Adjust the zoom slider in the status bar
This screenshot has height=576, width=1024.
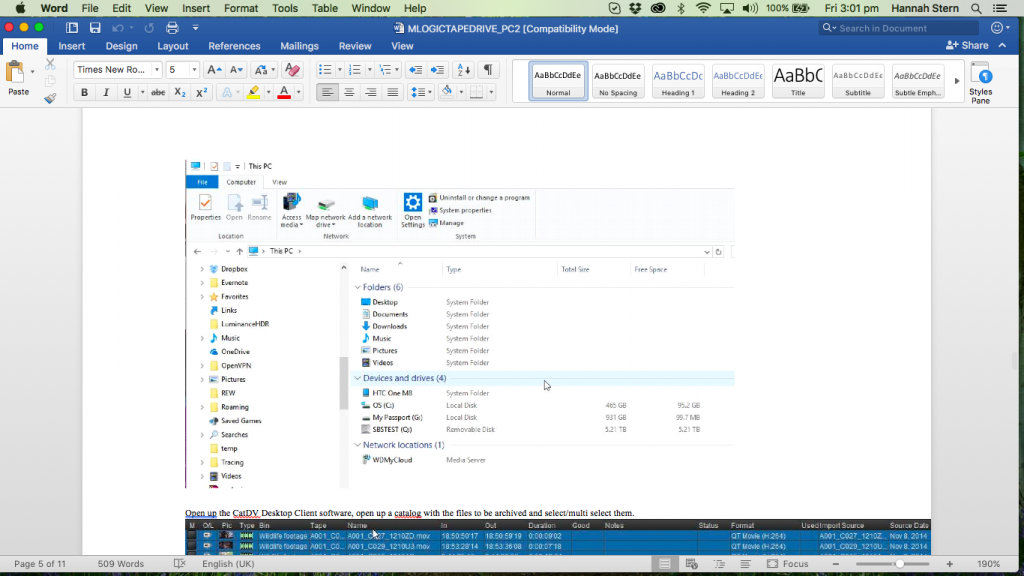point(899,564)
